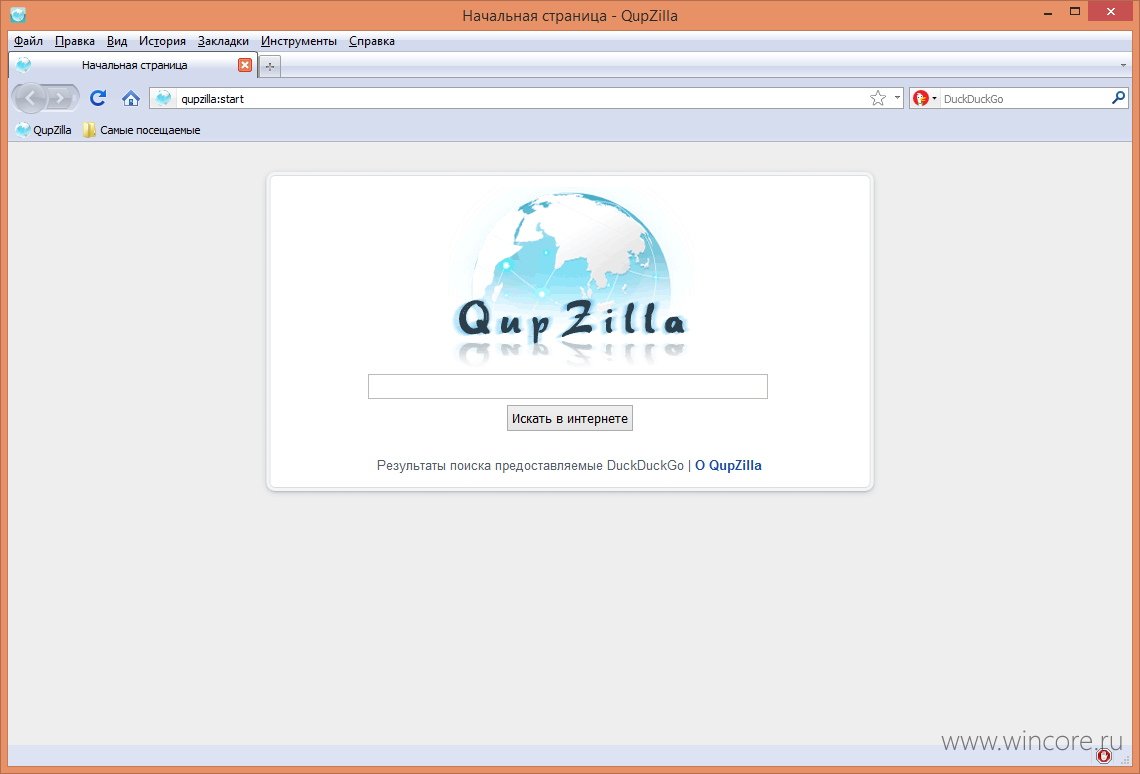Click the Результаты поиска предоставляемые DuckDuckGo text
The image size is (1140, 774).
click(530, 465)
